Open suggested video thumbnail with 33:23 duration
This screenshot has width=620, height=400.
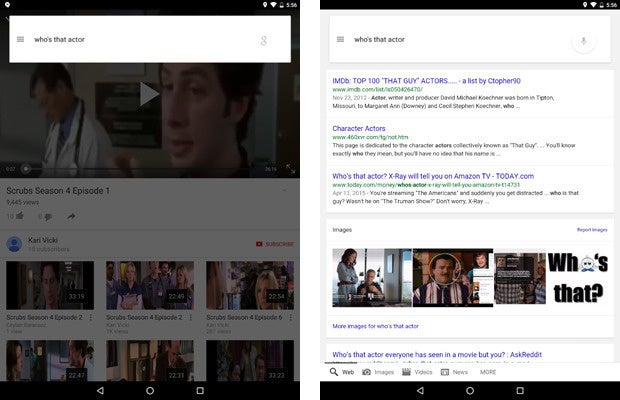250,360
